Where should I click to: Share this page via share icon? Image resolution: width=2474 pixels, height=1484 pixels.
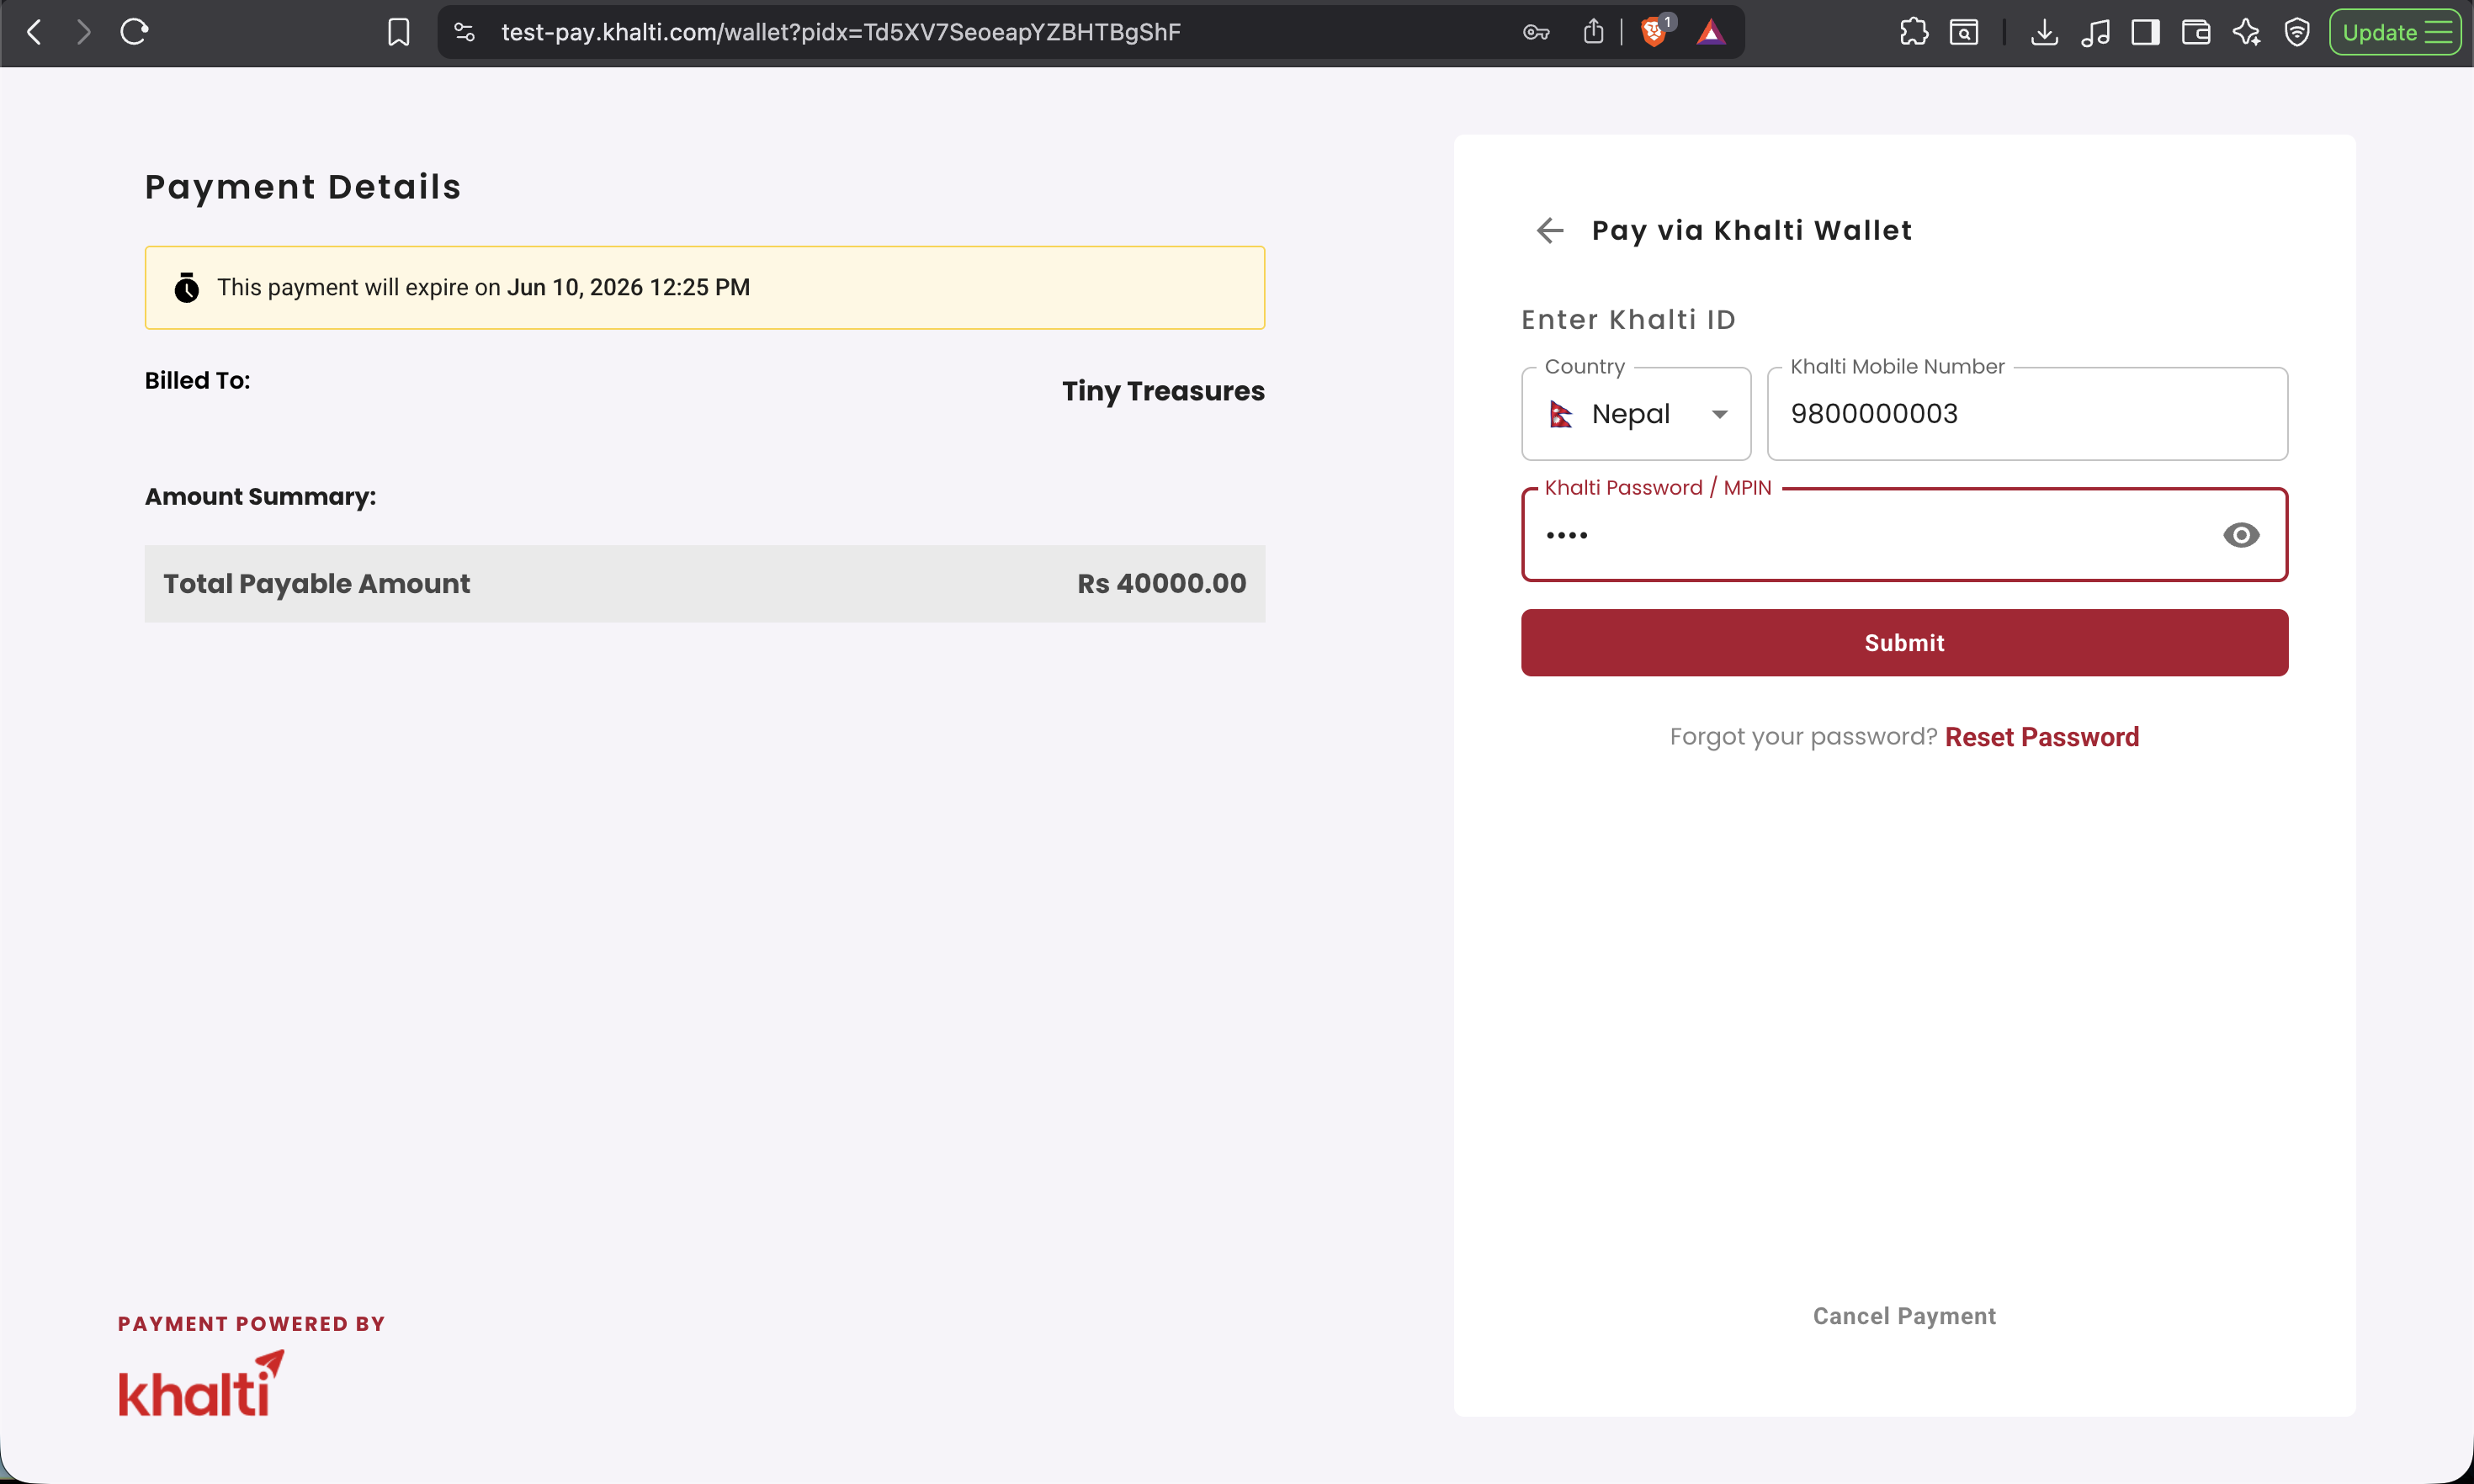tap(1593, 32)
